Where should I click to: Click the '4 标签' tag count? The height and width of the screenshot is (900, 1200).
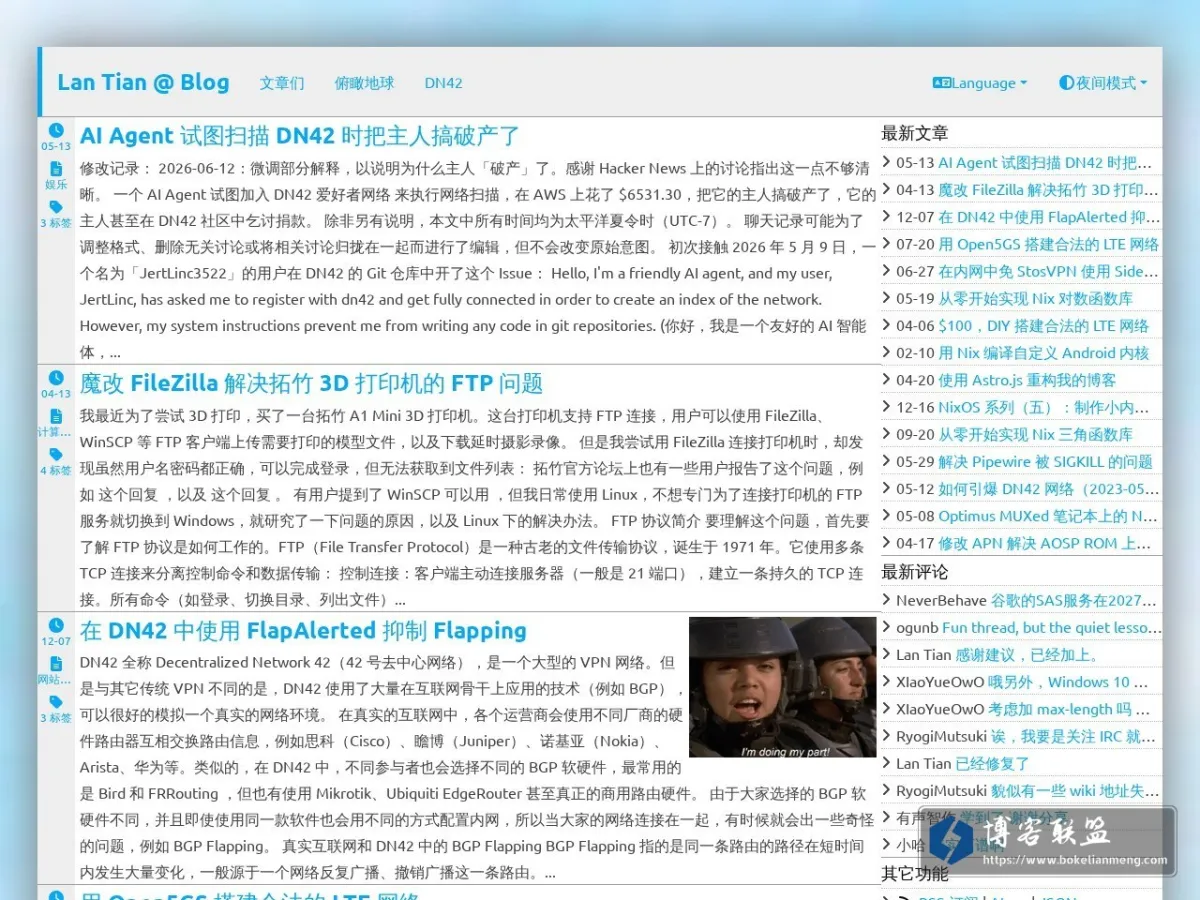pyautogui.click(x=56, y=470)
